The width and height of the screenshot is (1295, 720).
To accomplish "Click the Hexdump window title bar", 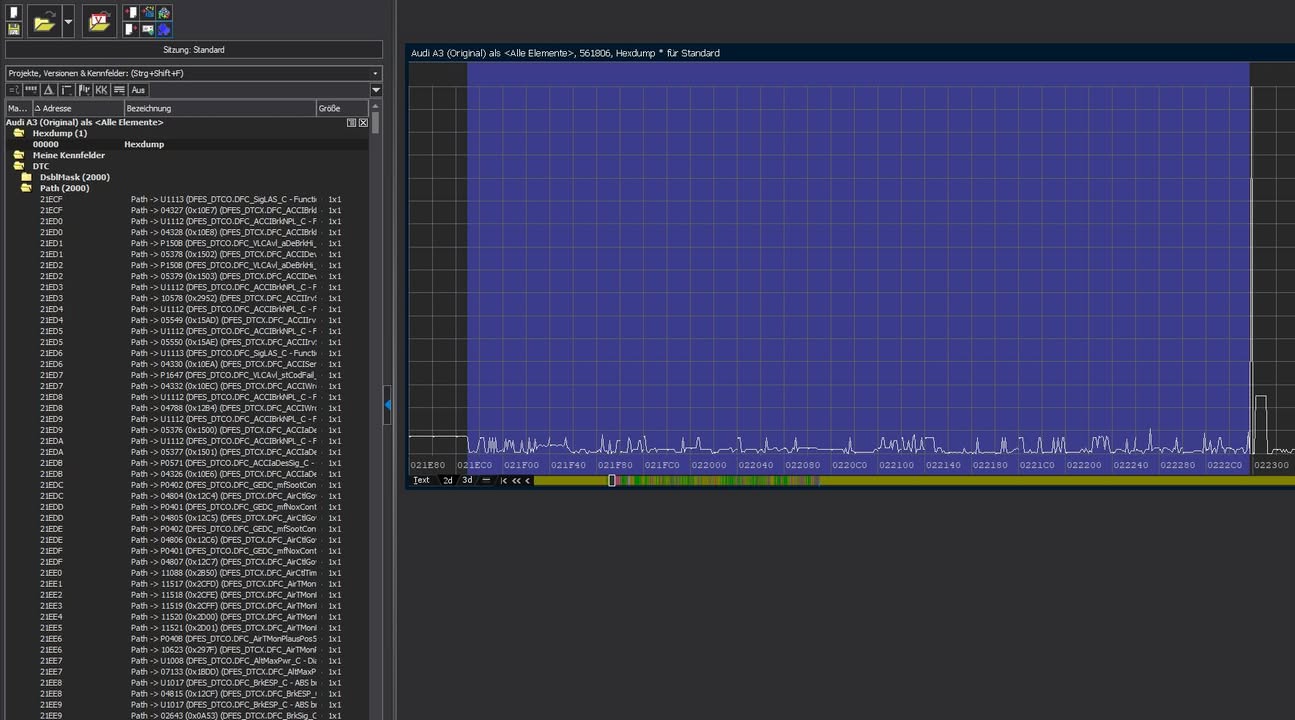I will [851, 53].
